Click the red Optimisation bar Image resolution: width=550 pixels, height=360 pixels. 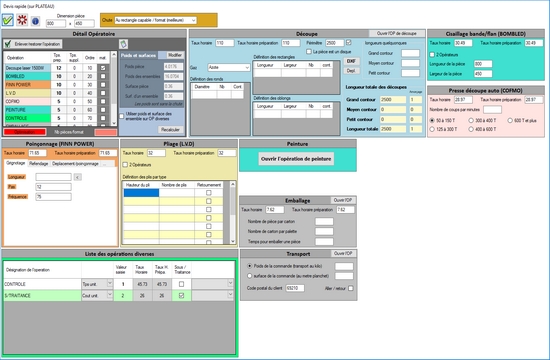(25, 132)
